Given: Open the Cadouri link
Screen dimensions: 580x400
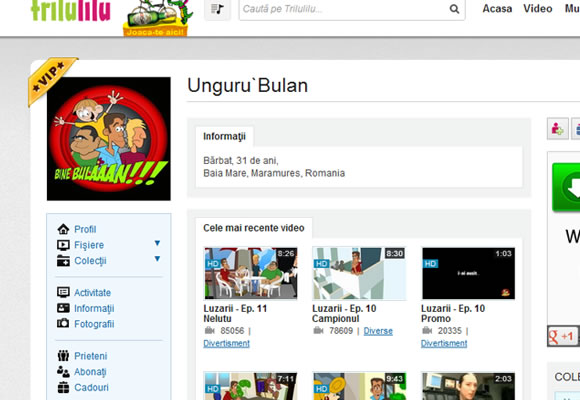Looking at the screenshot, I should click(x=91, y=387).
